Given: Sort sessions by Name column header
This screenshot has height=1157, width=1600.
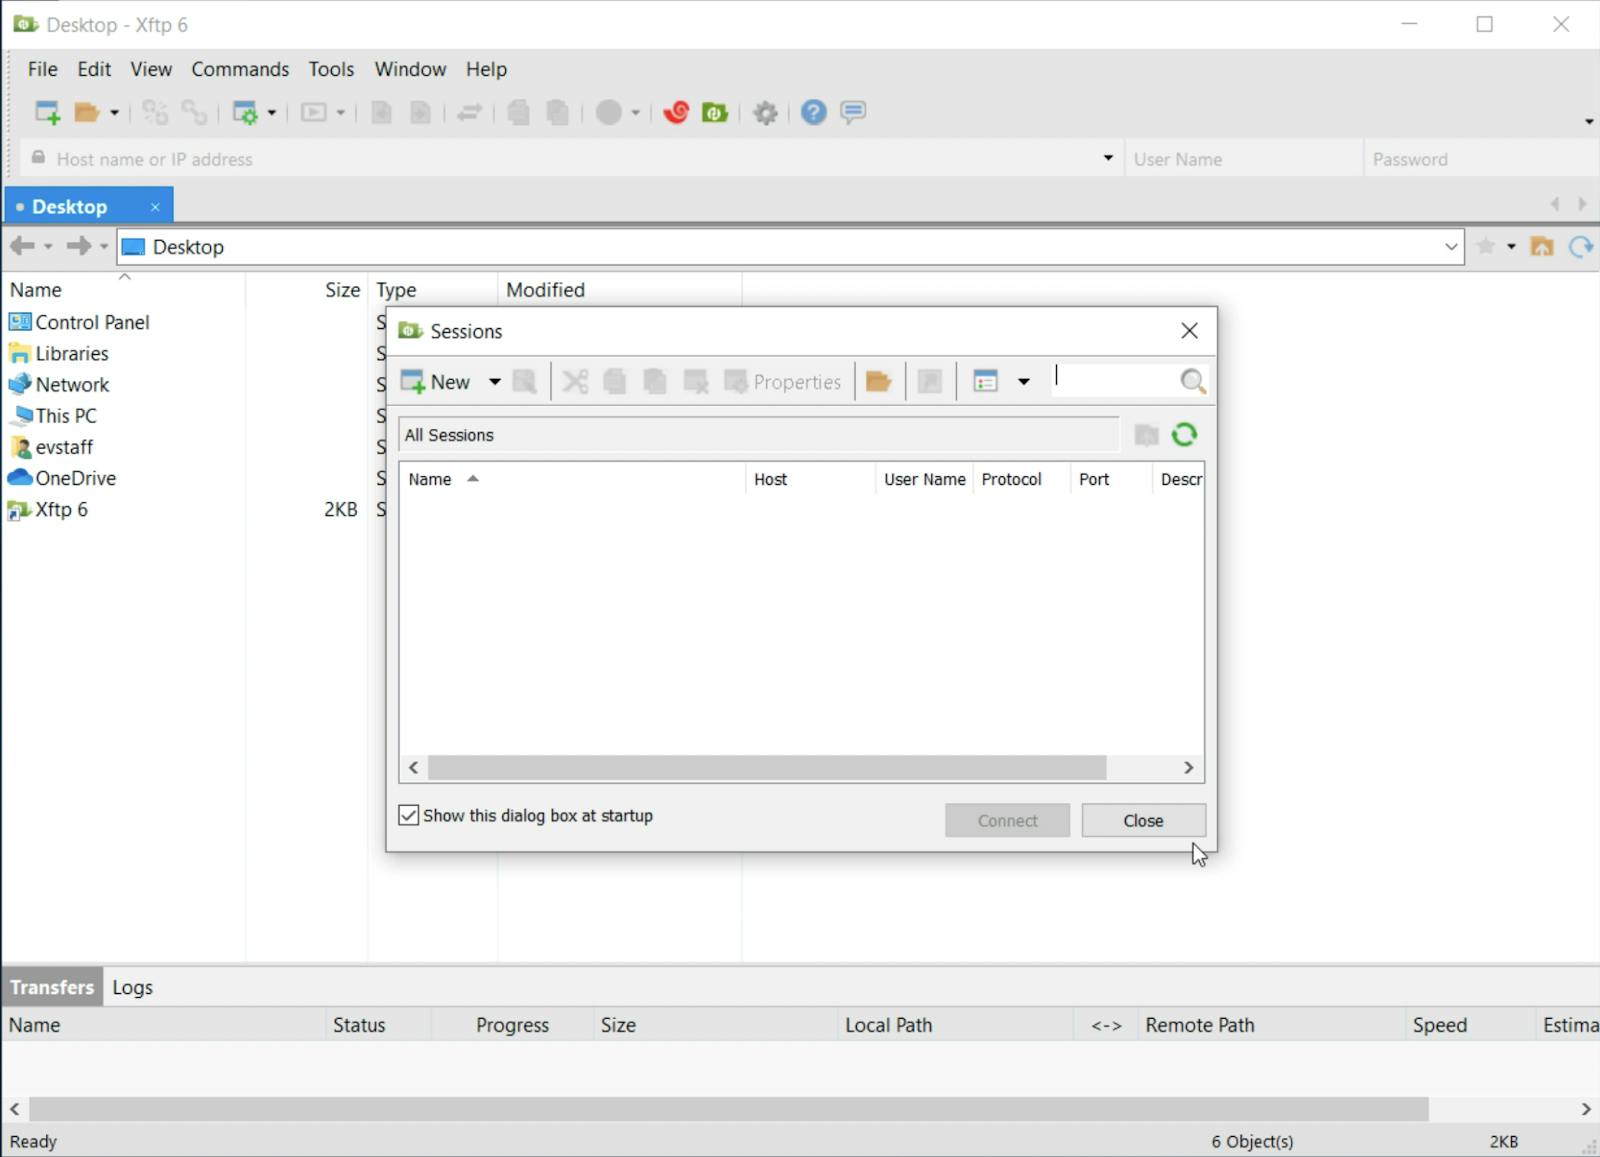Looking at the screenshot, I should (572, 479).
